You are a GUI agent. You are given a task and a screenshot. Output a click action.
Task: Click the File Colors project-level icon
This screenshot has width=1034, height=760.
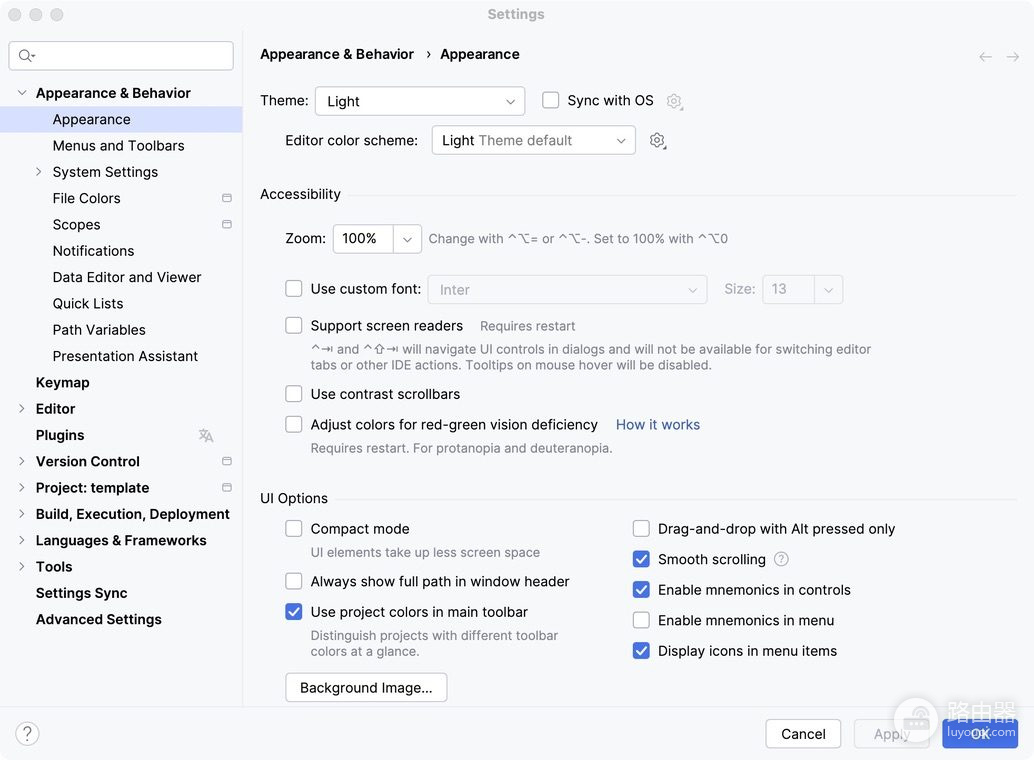227,198
